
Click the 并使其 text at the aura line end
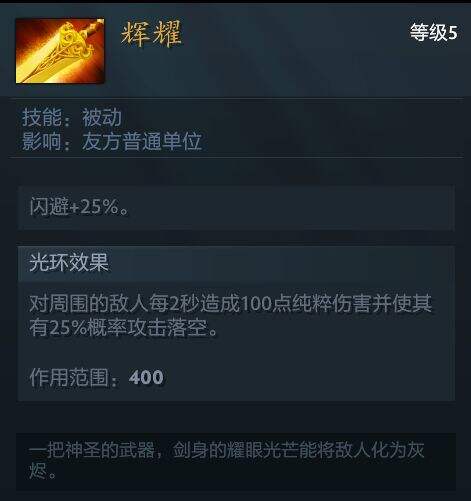[x=402, y=303]
